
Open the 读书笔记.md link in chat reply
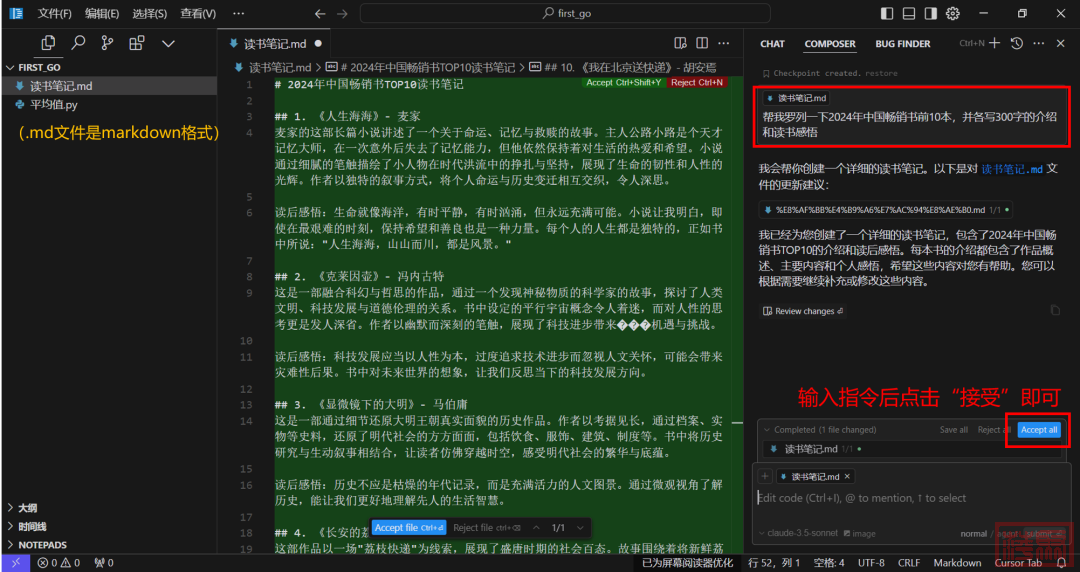[1012, 169]
